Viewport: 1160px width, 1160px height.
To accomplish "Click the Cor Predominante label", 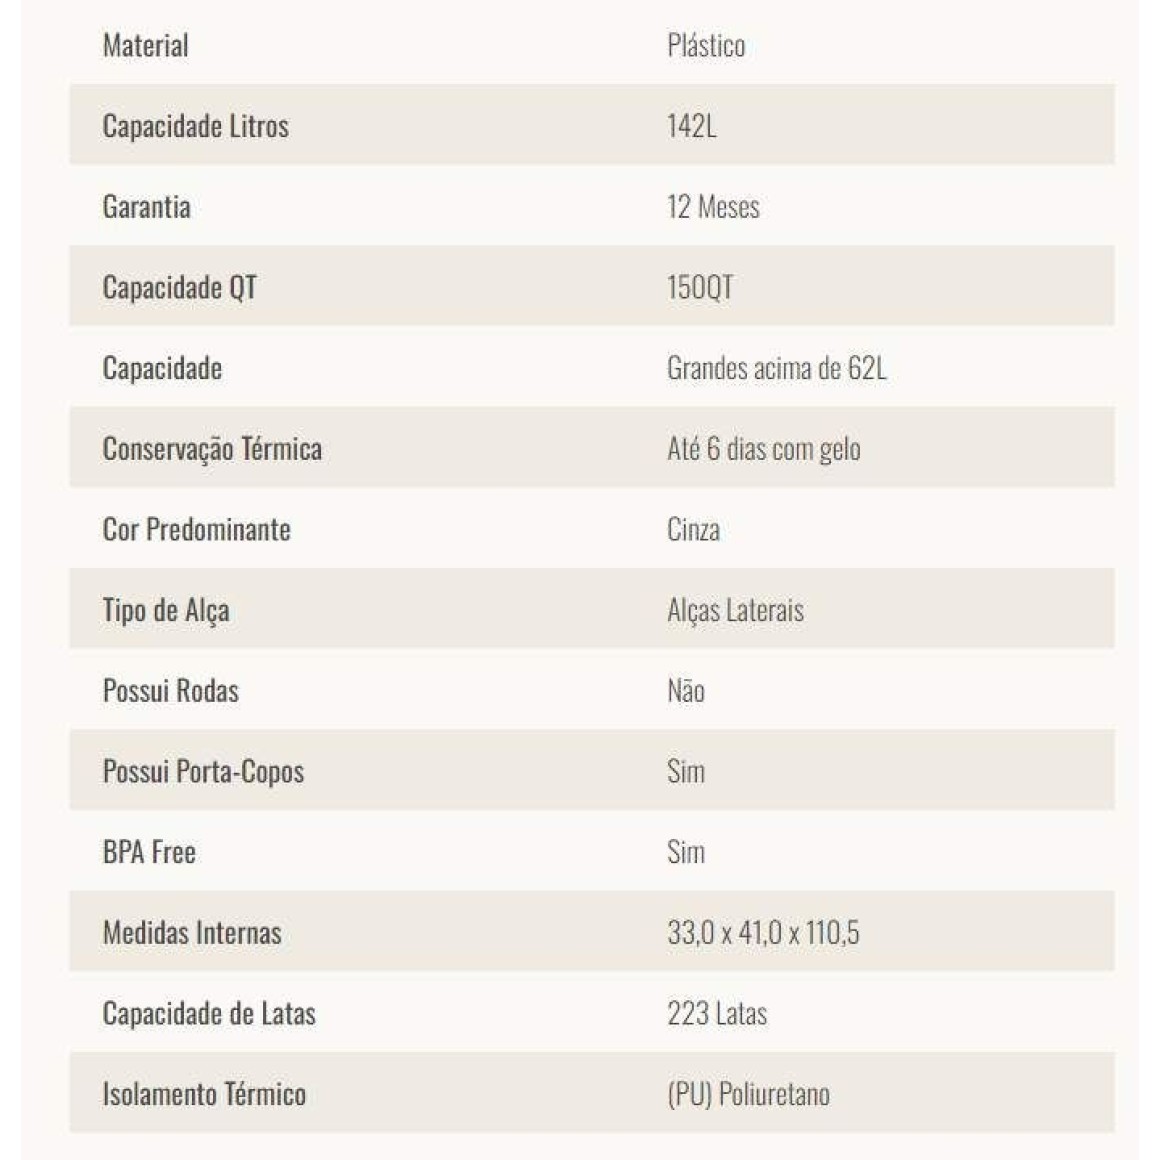I will pyautogui.click(x=197, y=529).
